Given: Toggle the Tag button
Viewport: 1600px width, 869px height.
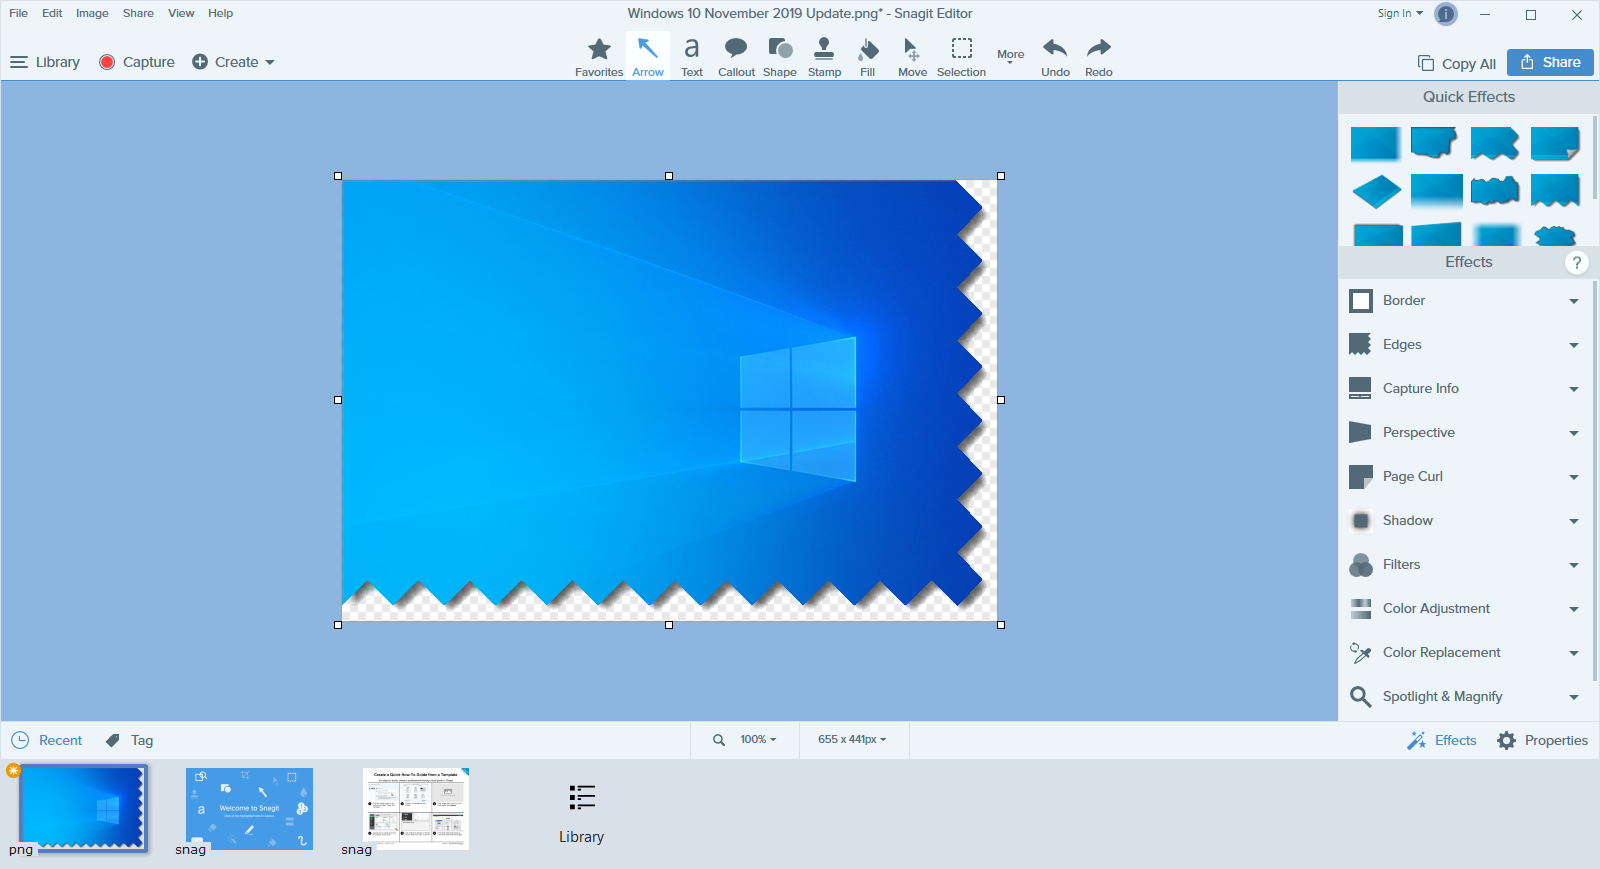Looking at the screenshot, I should pos(129,741).
